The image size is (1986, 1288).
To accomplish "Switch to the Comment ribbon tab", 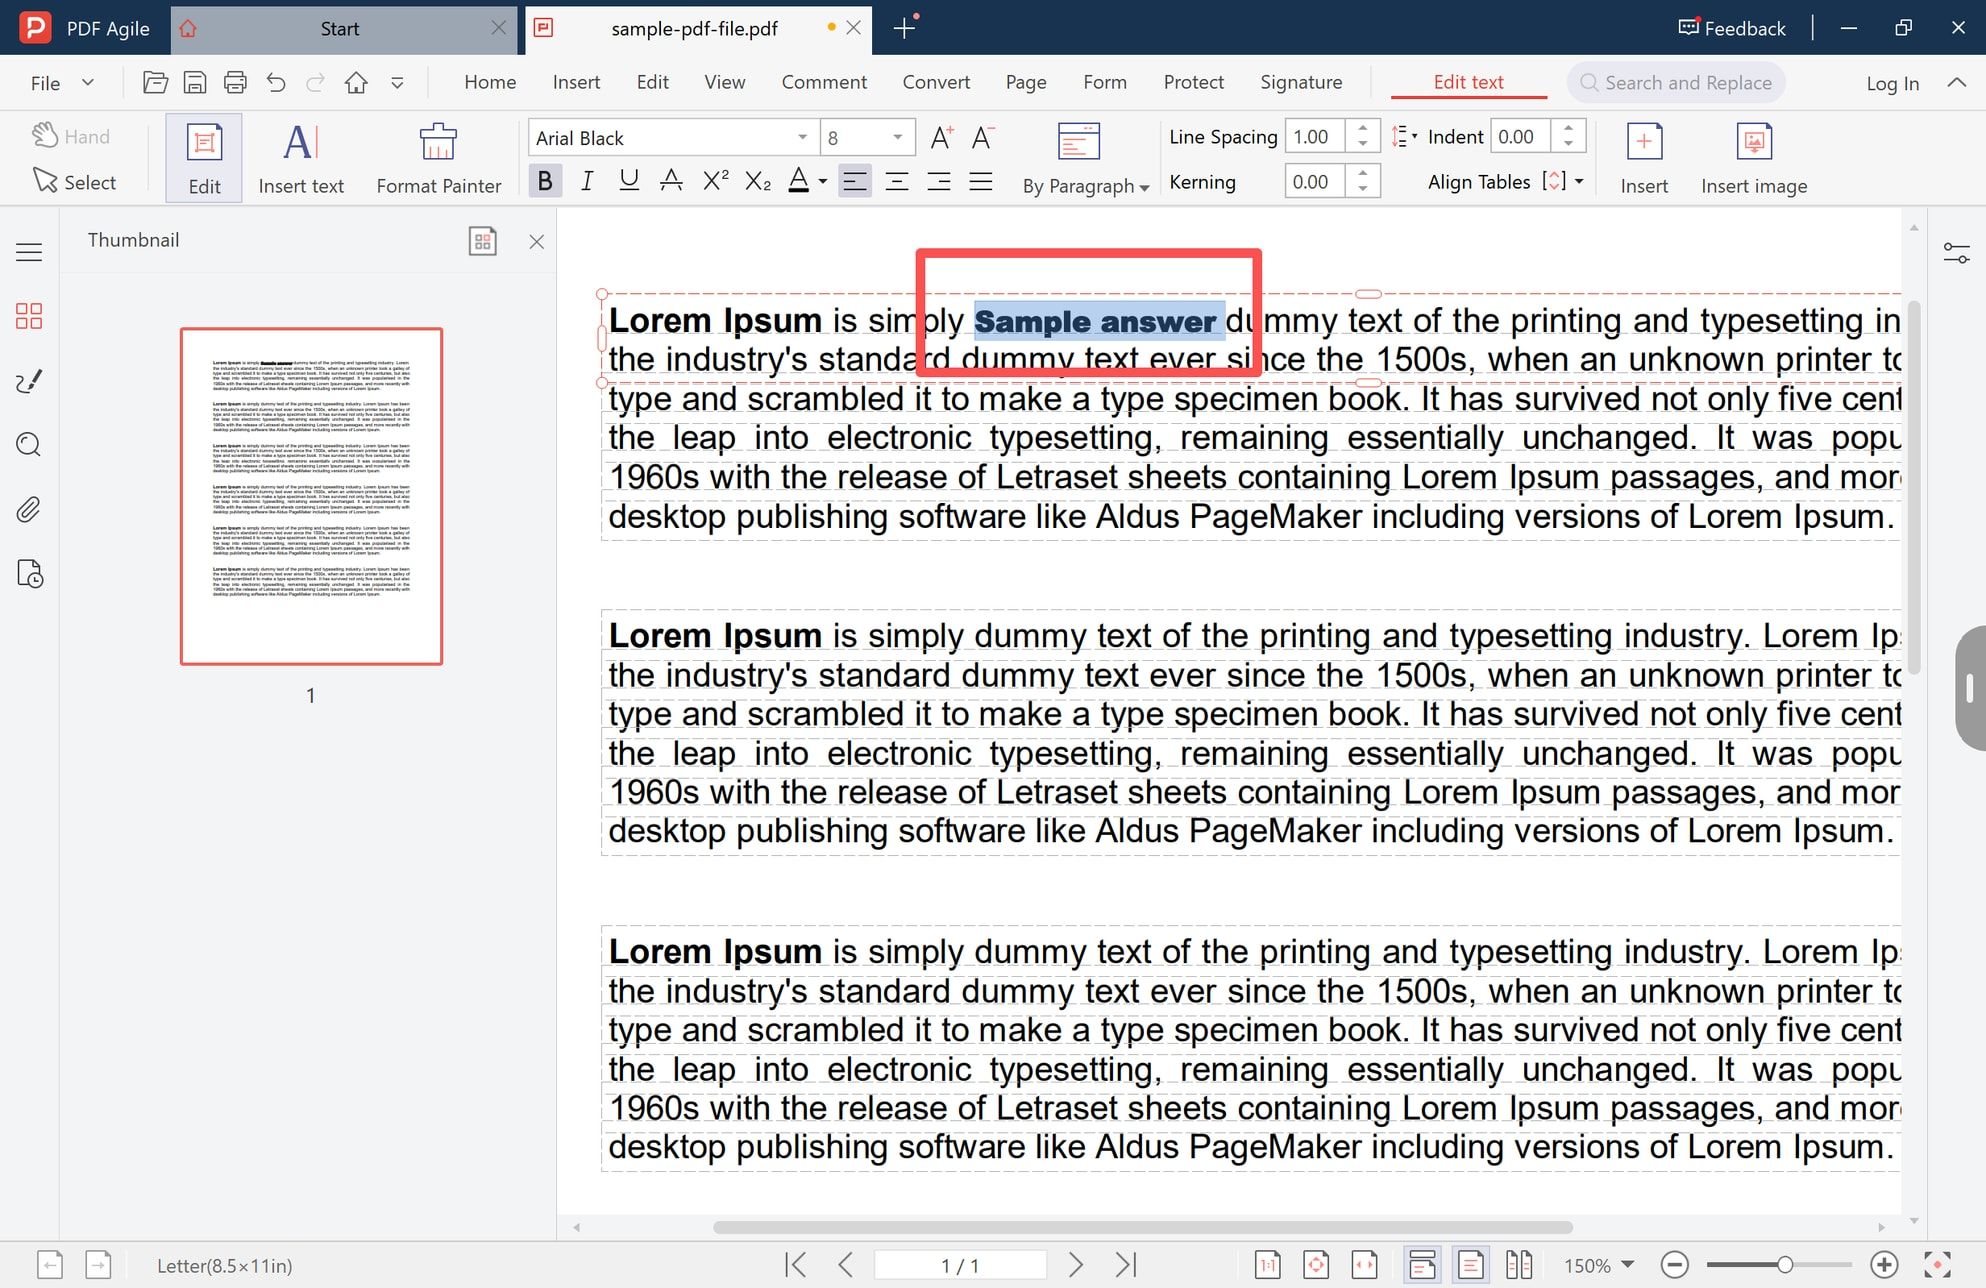I will (824, 82).
